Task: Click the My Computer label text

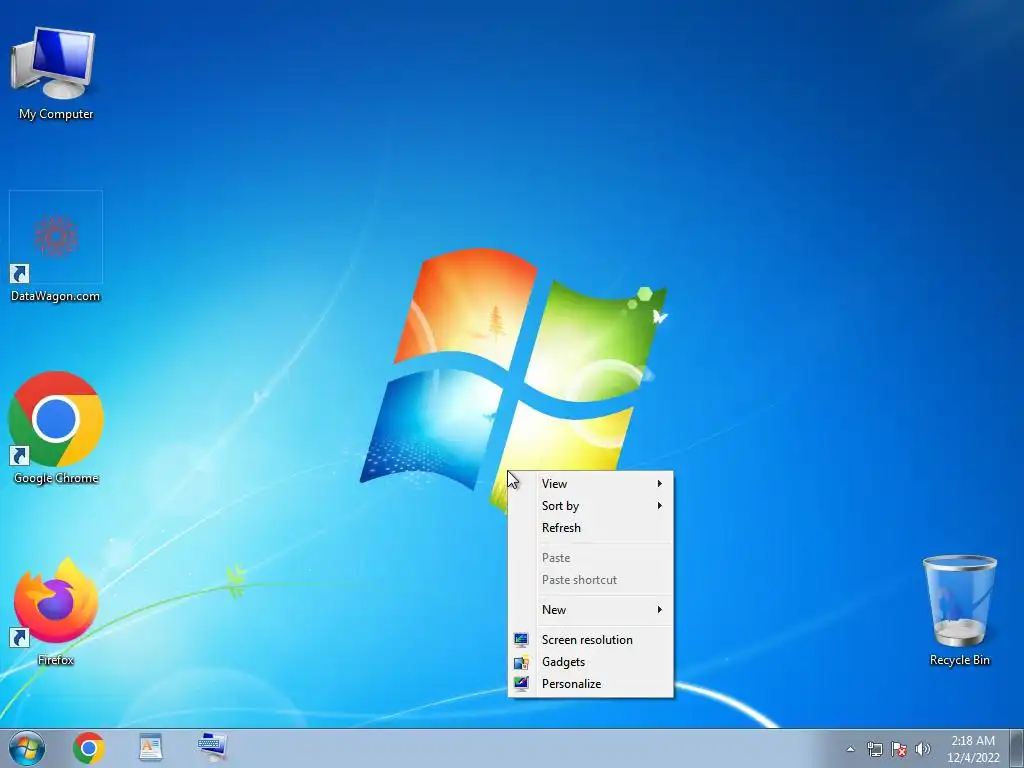Action: [56, 114]
